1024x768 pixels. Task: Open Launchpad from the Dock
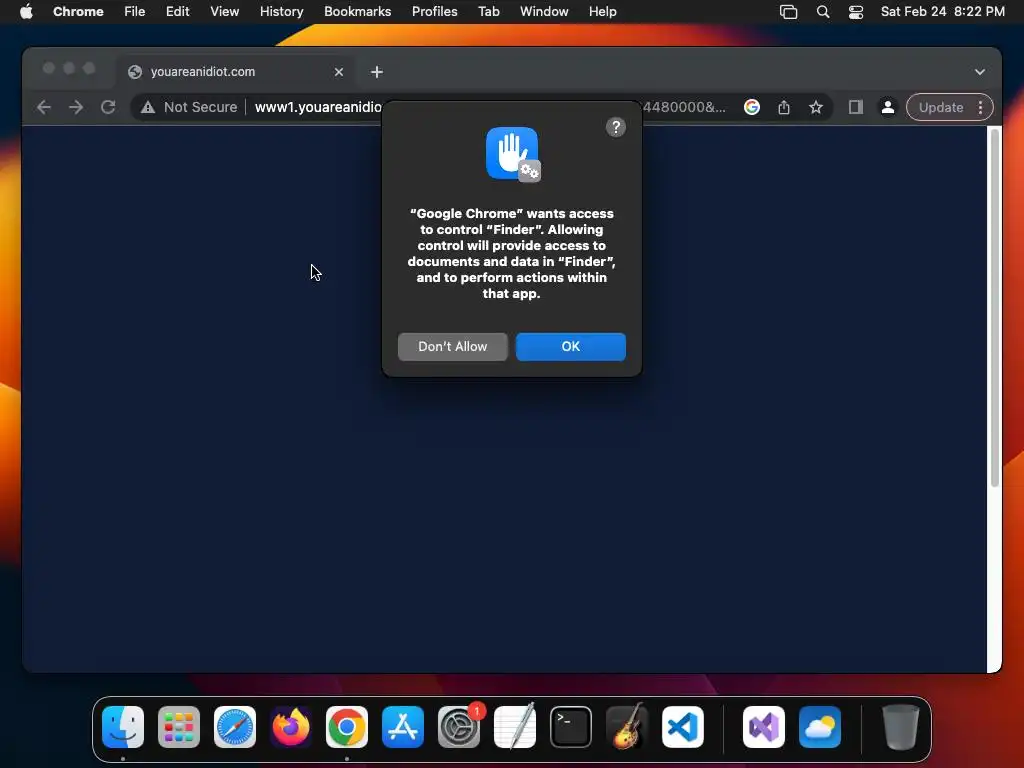pyautogui.click(x=179, y=727)
